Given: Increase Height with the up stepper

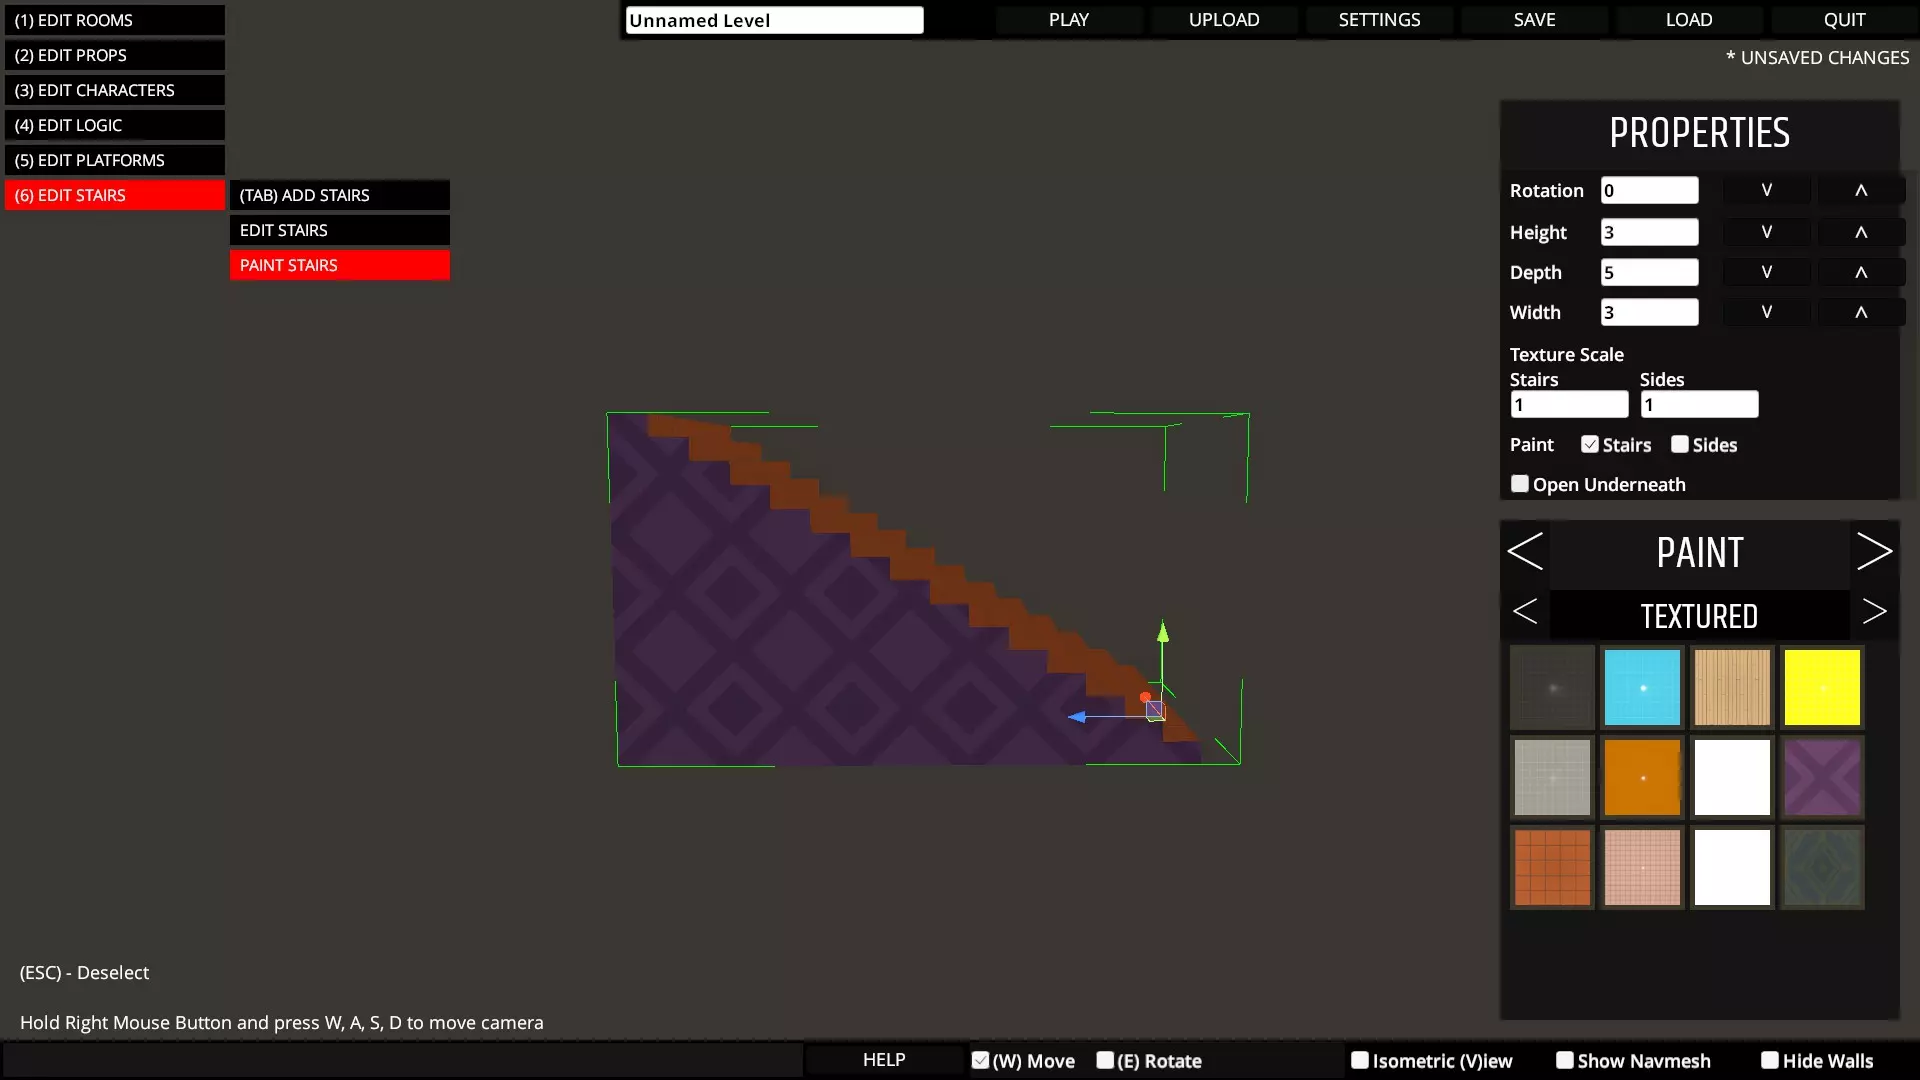Looking at the screenshot, I should [1860, 232].
